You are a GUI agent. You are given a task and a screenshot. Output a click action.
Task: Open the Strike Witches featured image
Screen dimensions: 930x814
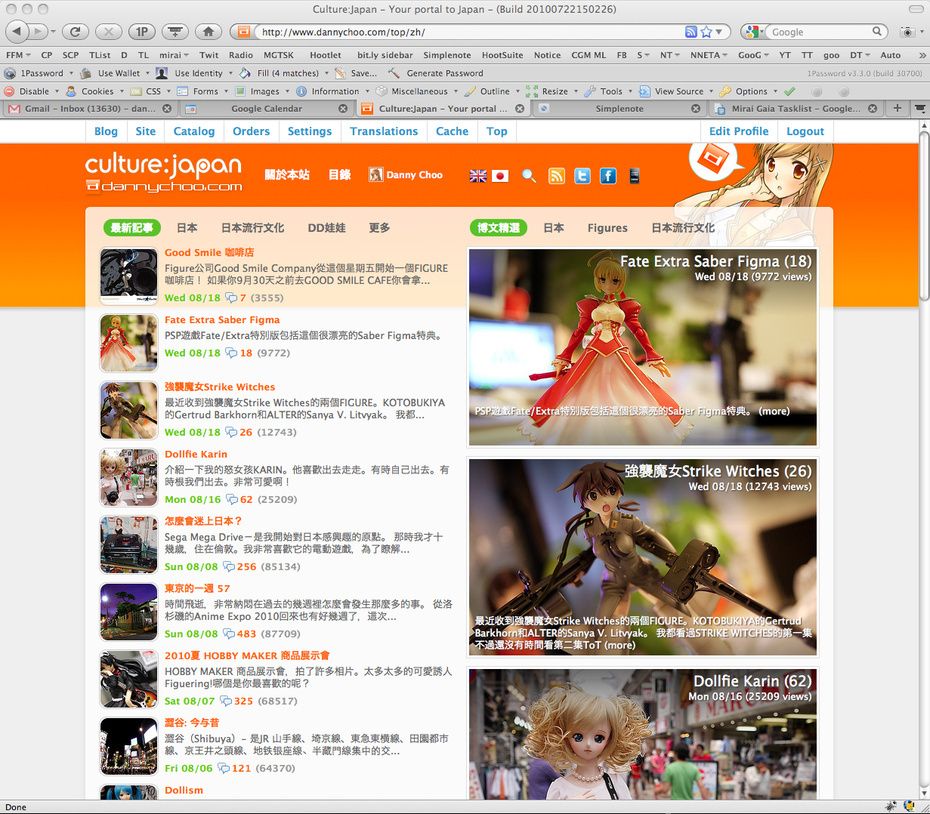(x=643, y=557)
